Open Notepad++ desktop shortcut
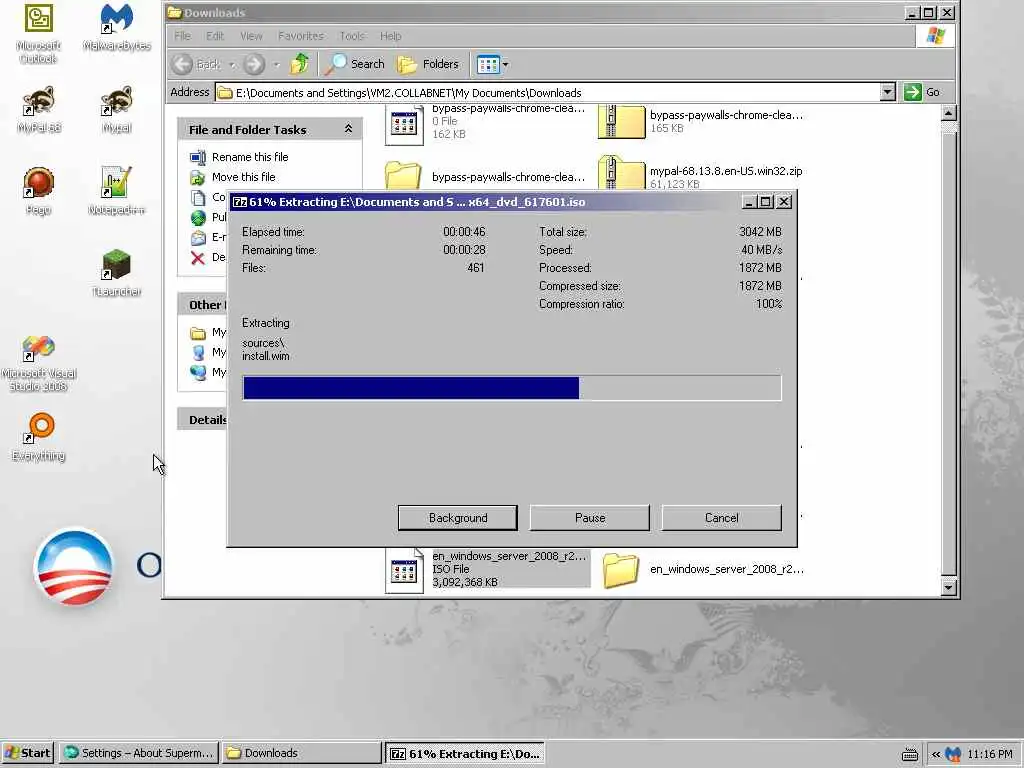 coord(117,191)
